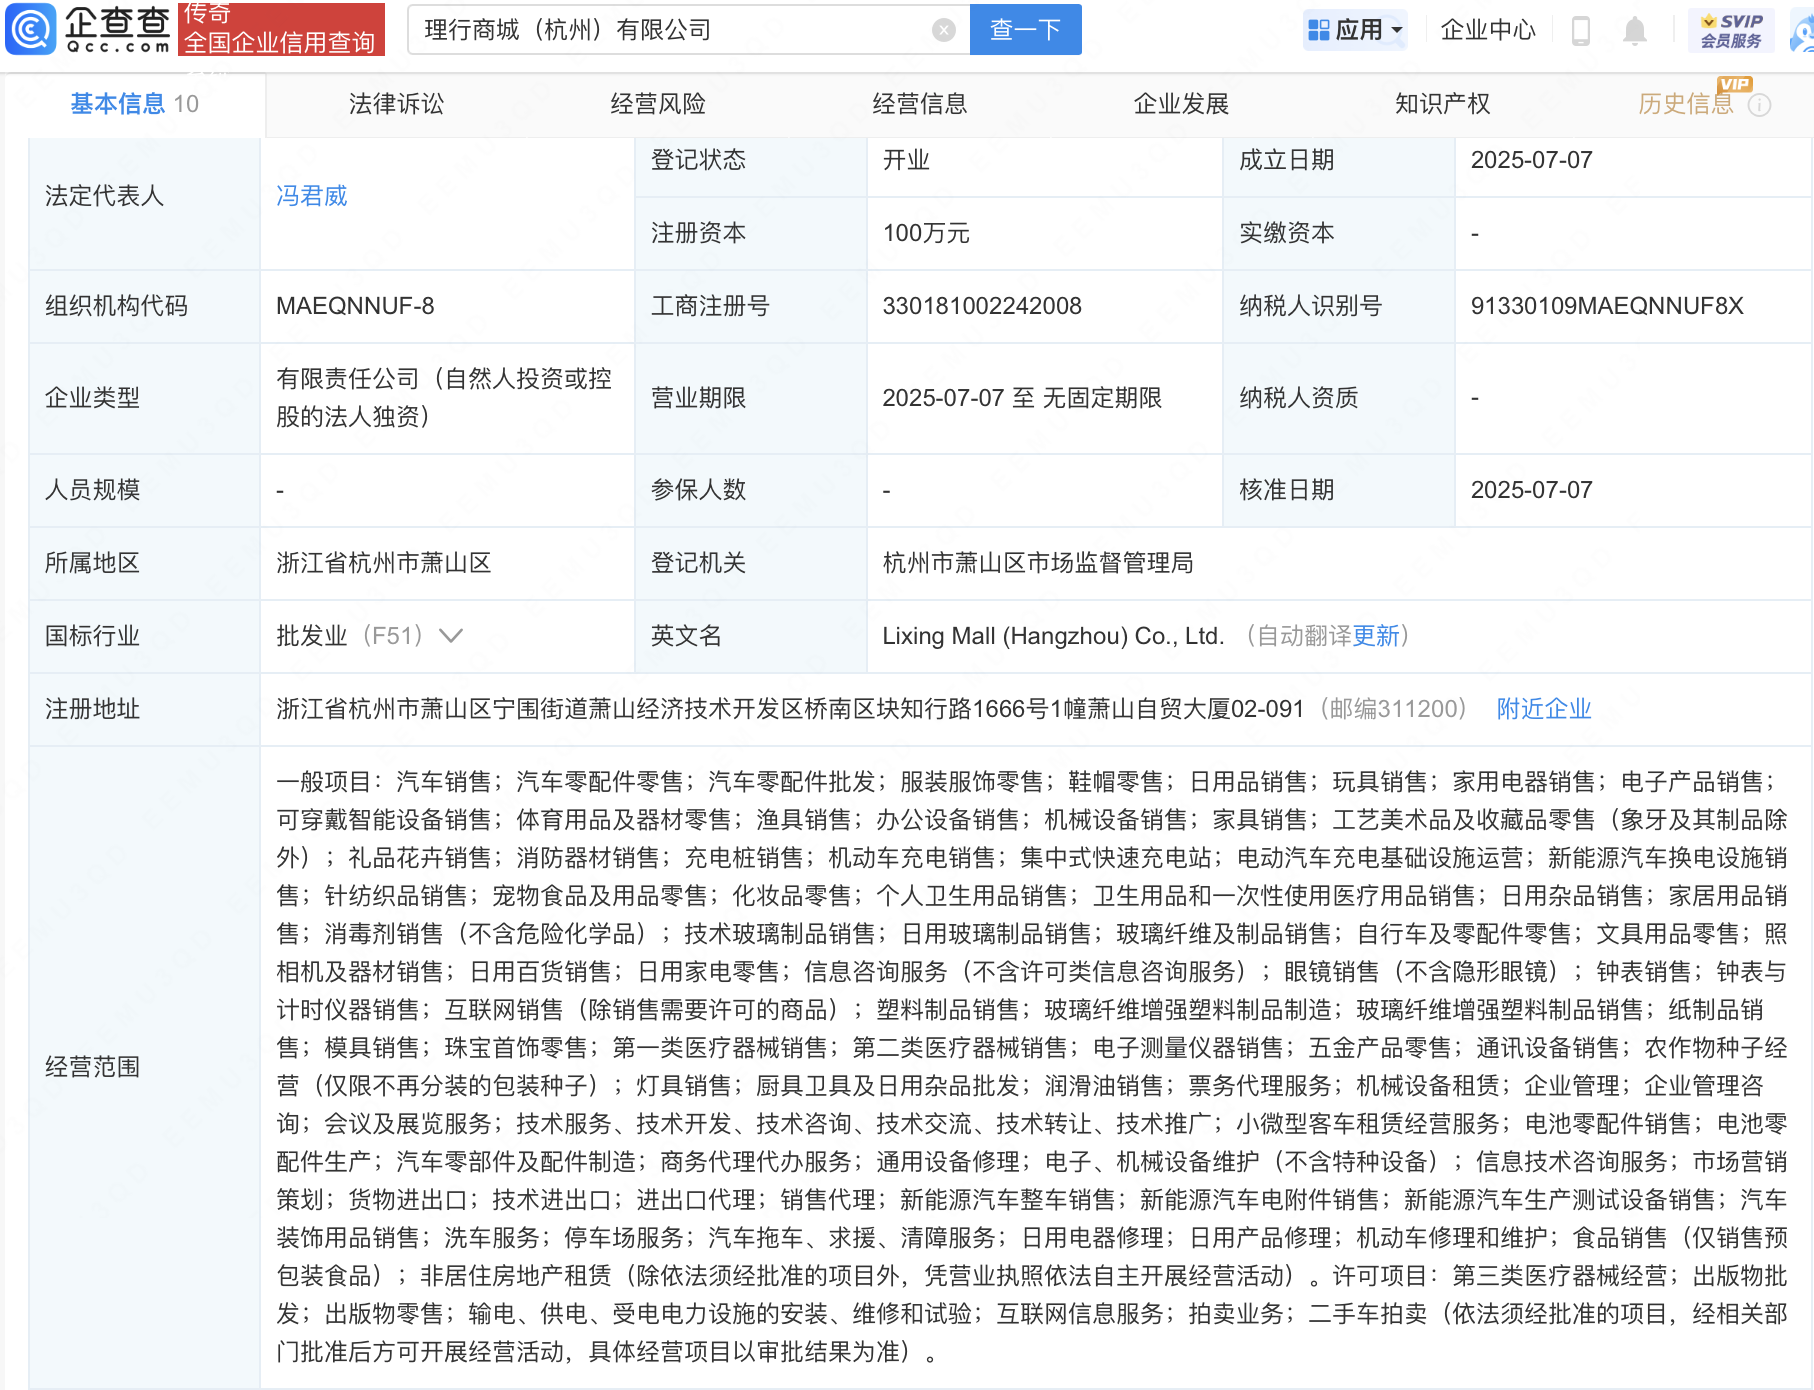Click the 注册地址 row label
Screen dimensions: 1814x1390
92,709
